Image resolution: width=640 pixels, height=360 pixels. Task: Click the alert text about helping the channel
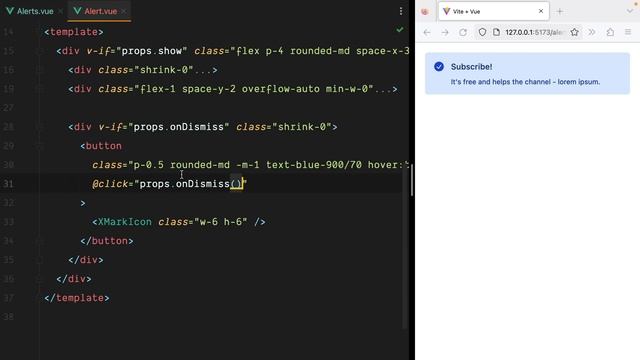[525, 82]
